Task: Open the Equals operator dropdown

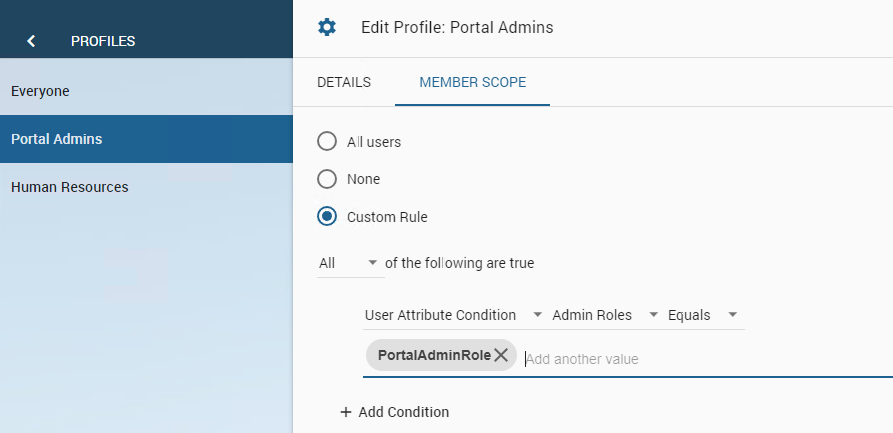Action: 704,315
